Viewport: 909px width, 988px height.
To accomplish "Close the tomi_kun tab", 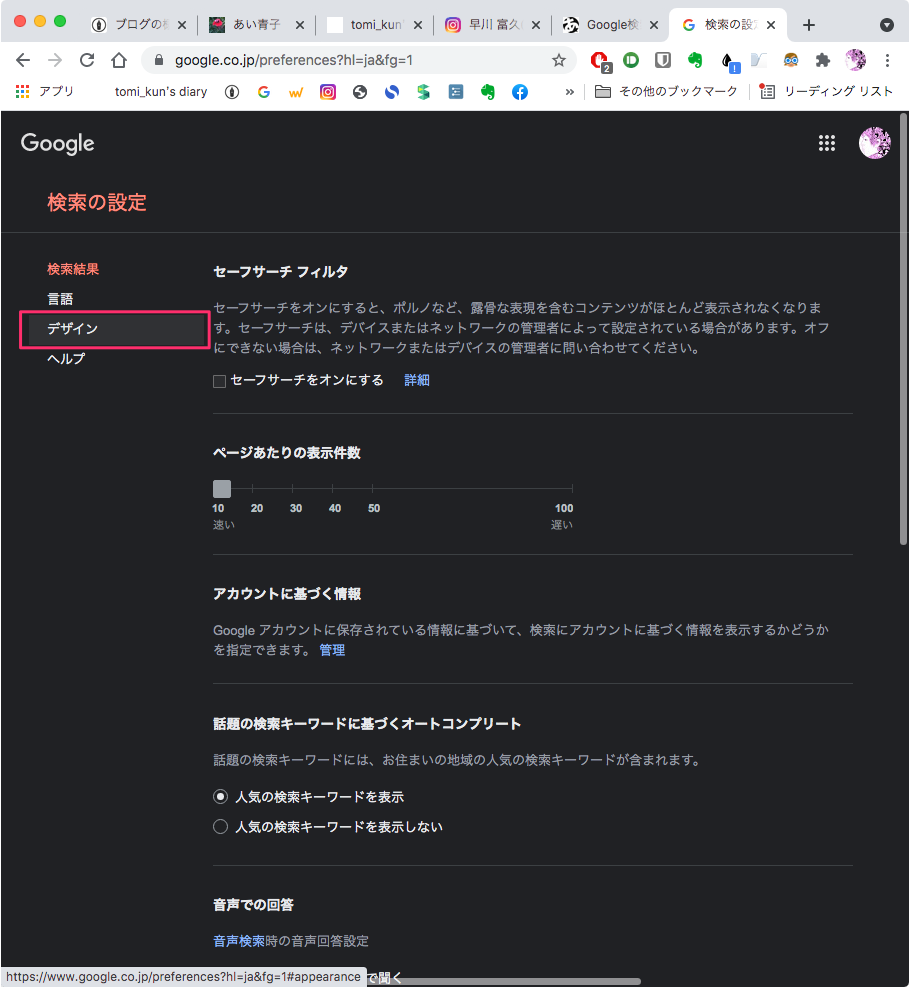I will tap(418, 25).
